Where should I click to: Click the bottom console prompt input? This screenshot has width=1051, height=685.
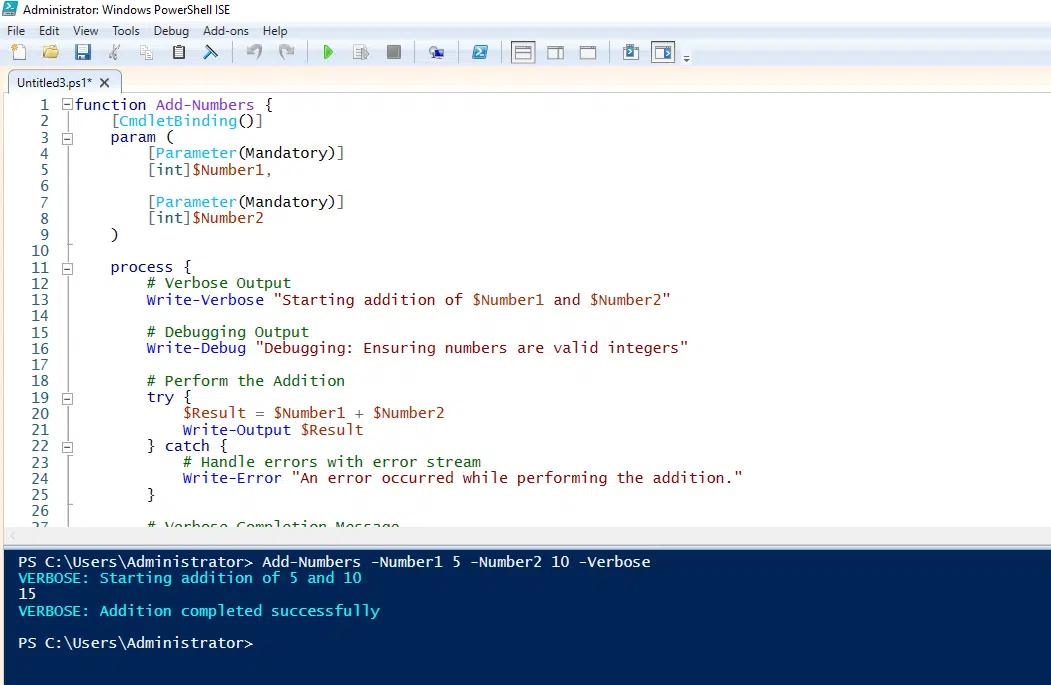pyautogui.click(x=135, y=643)
